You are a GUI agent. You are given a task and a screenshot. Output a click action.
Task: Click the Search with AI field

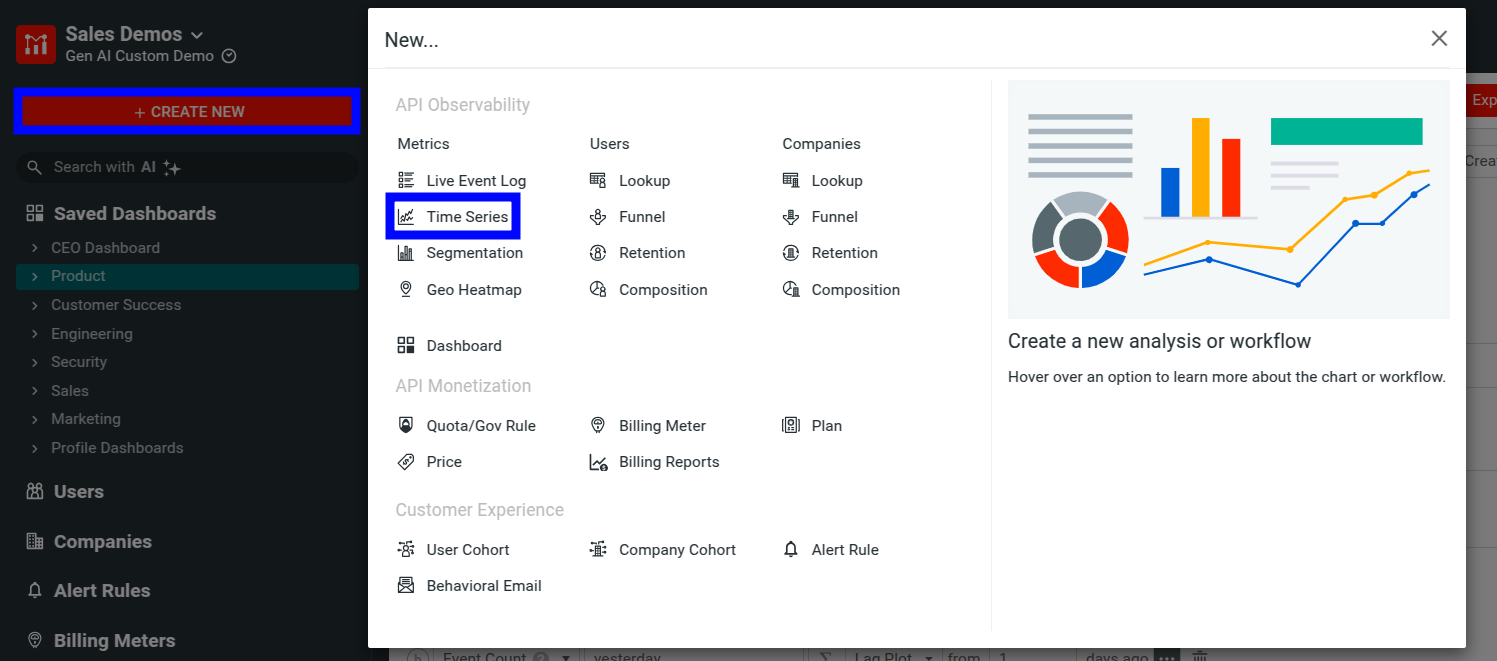187,166
